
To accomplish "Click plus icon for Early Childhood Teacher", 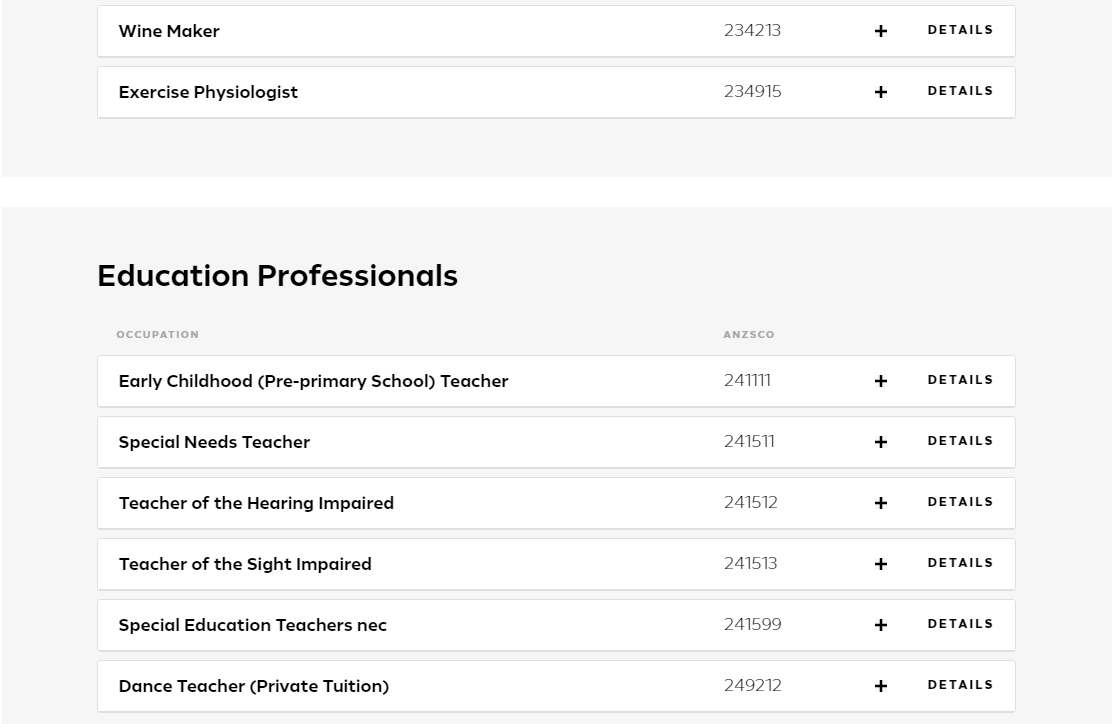I will (880, 381).
